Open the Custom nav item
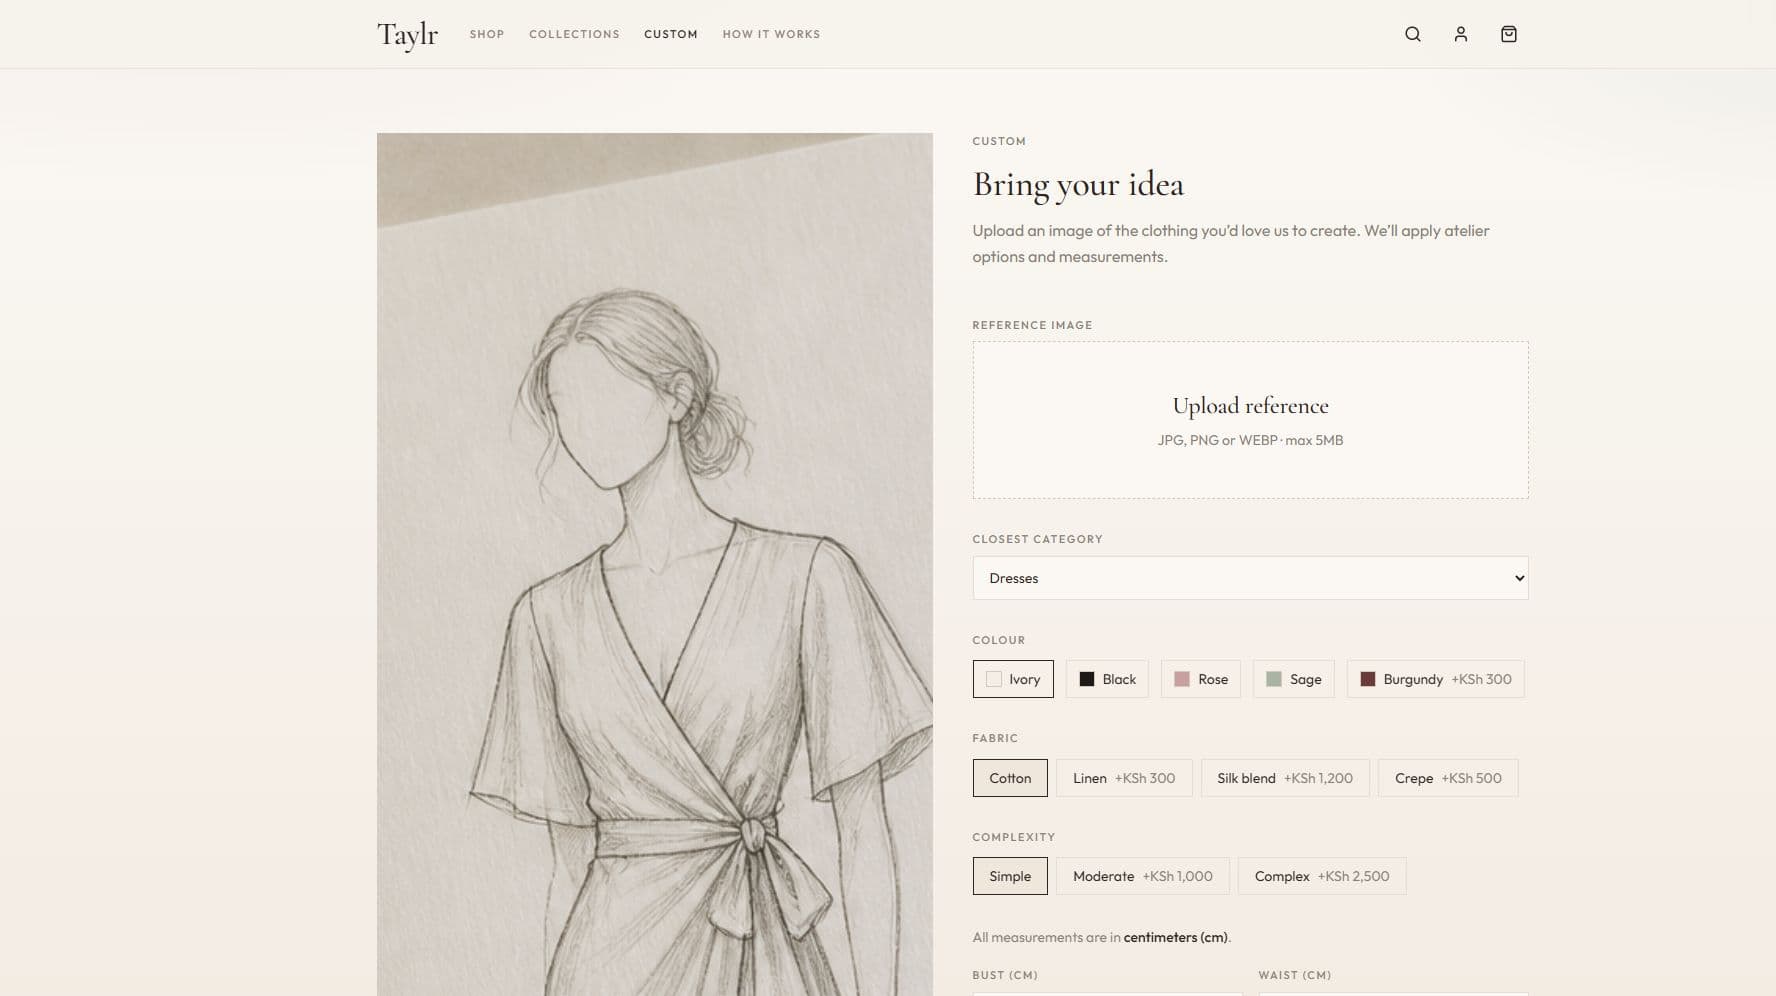Screen dimensions: 1776x996 (x=671, y=34)
